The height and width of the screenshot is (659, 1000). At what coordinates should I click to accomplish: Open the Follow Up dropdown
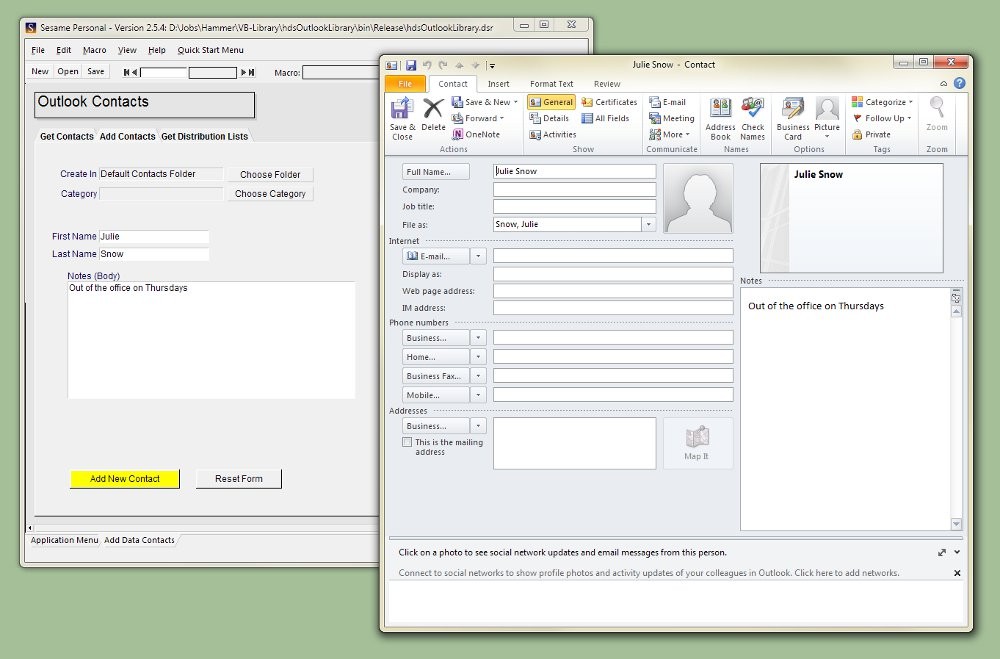click(881, 118)
